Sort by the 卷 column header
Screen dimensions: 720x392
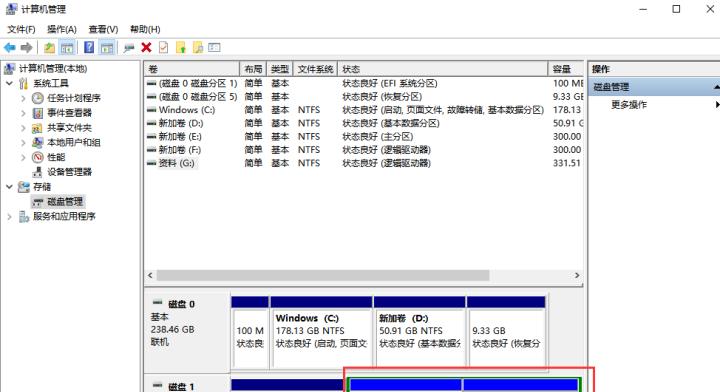point(192,69)
